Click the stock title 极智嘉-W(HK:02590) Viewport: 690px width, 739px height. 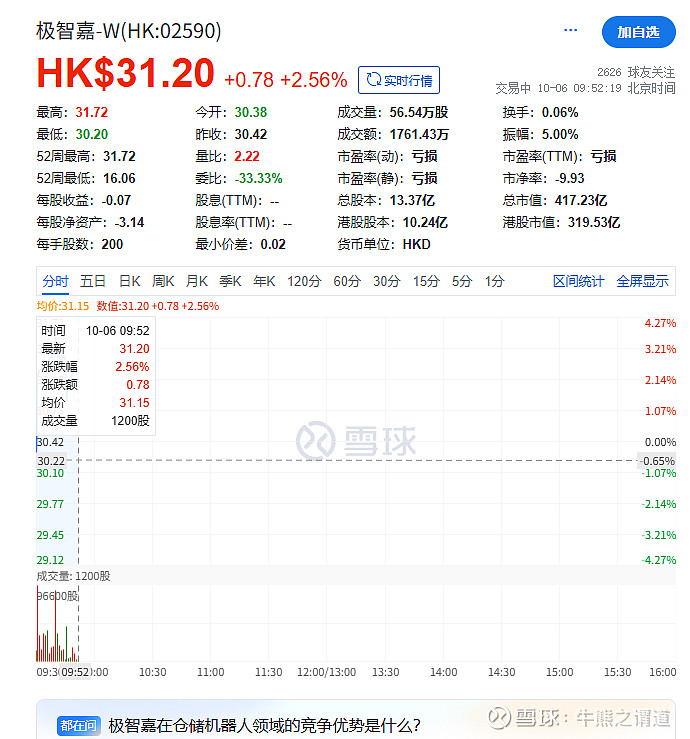(x=129, y=31)
